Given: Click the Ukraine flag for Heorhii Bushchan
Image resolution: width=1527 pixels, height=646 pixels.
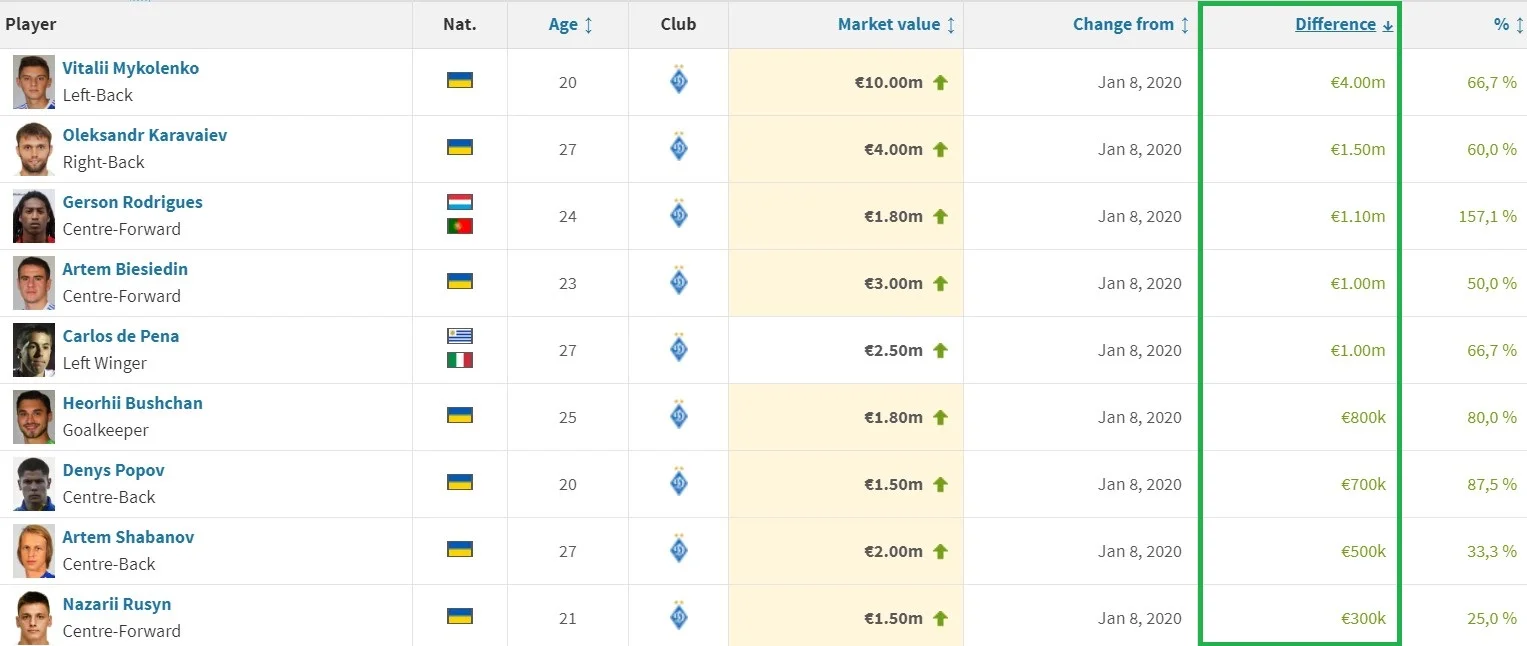Looking at the screenshot, I should 460,415.
